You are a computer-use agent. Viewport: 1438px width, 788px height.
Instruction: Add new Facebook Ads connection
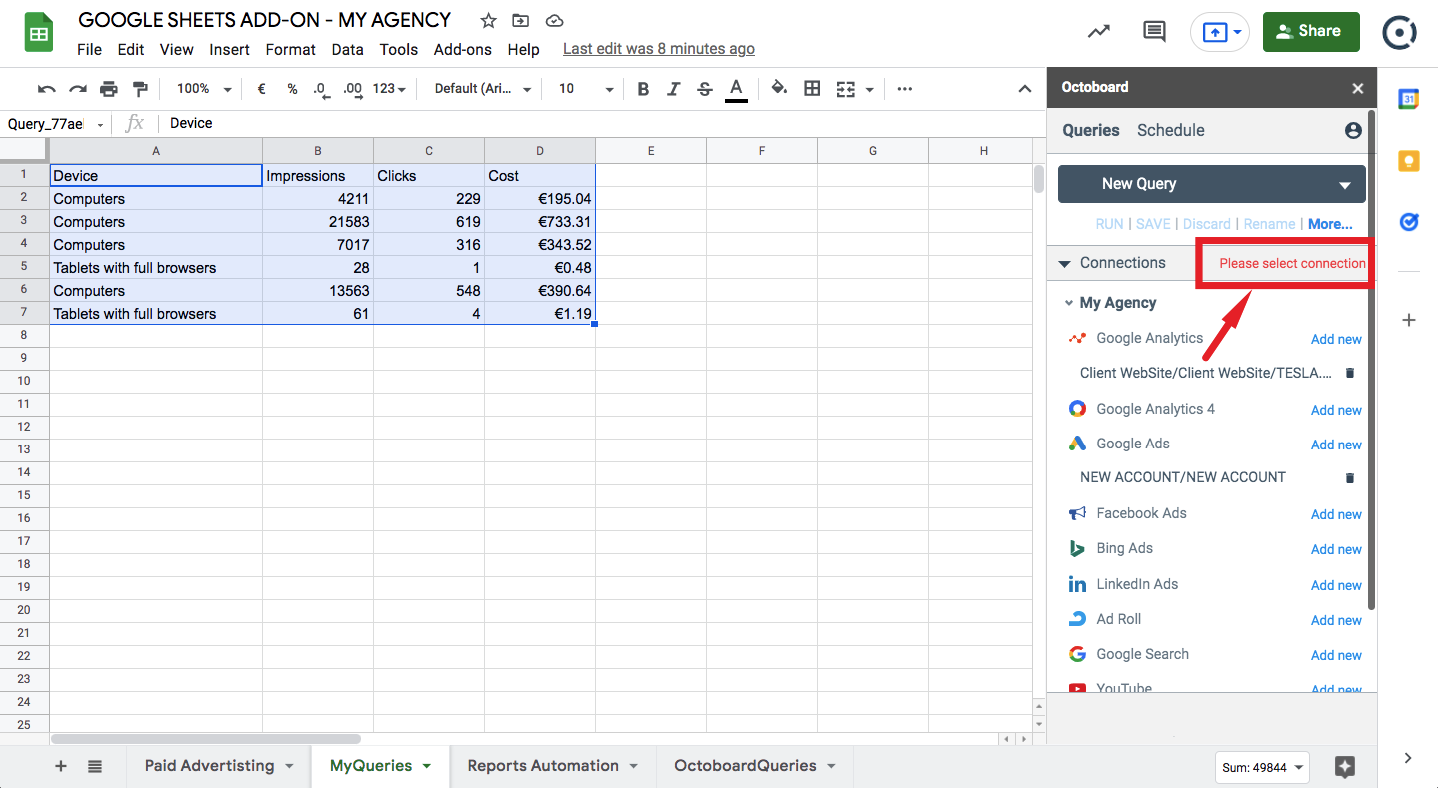tap(1336, 514)
